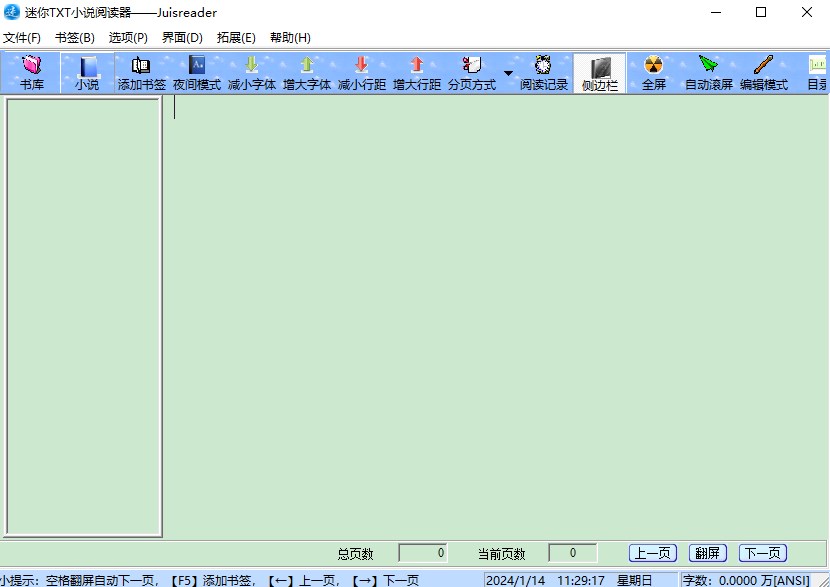Close the Juisreader window
The height and width of the screenshot is (587, 830).
807,12
